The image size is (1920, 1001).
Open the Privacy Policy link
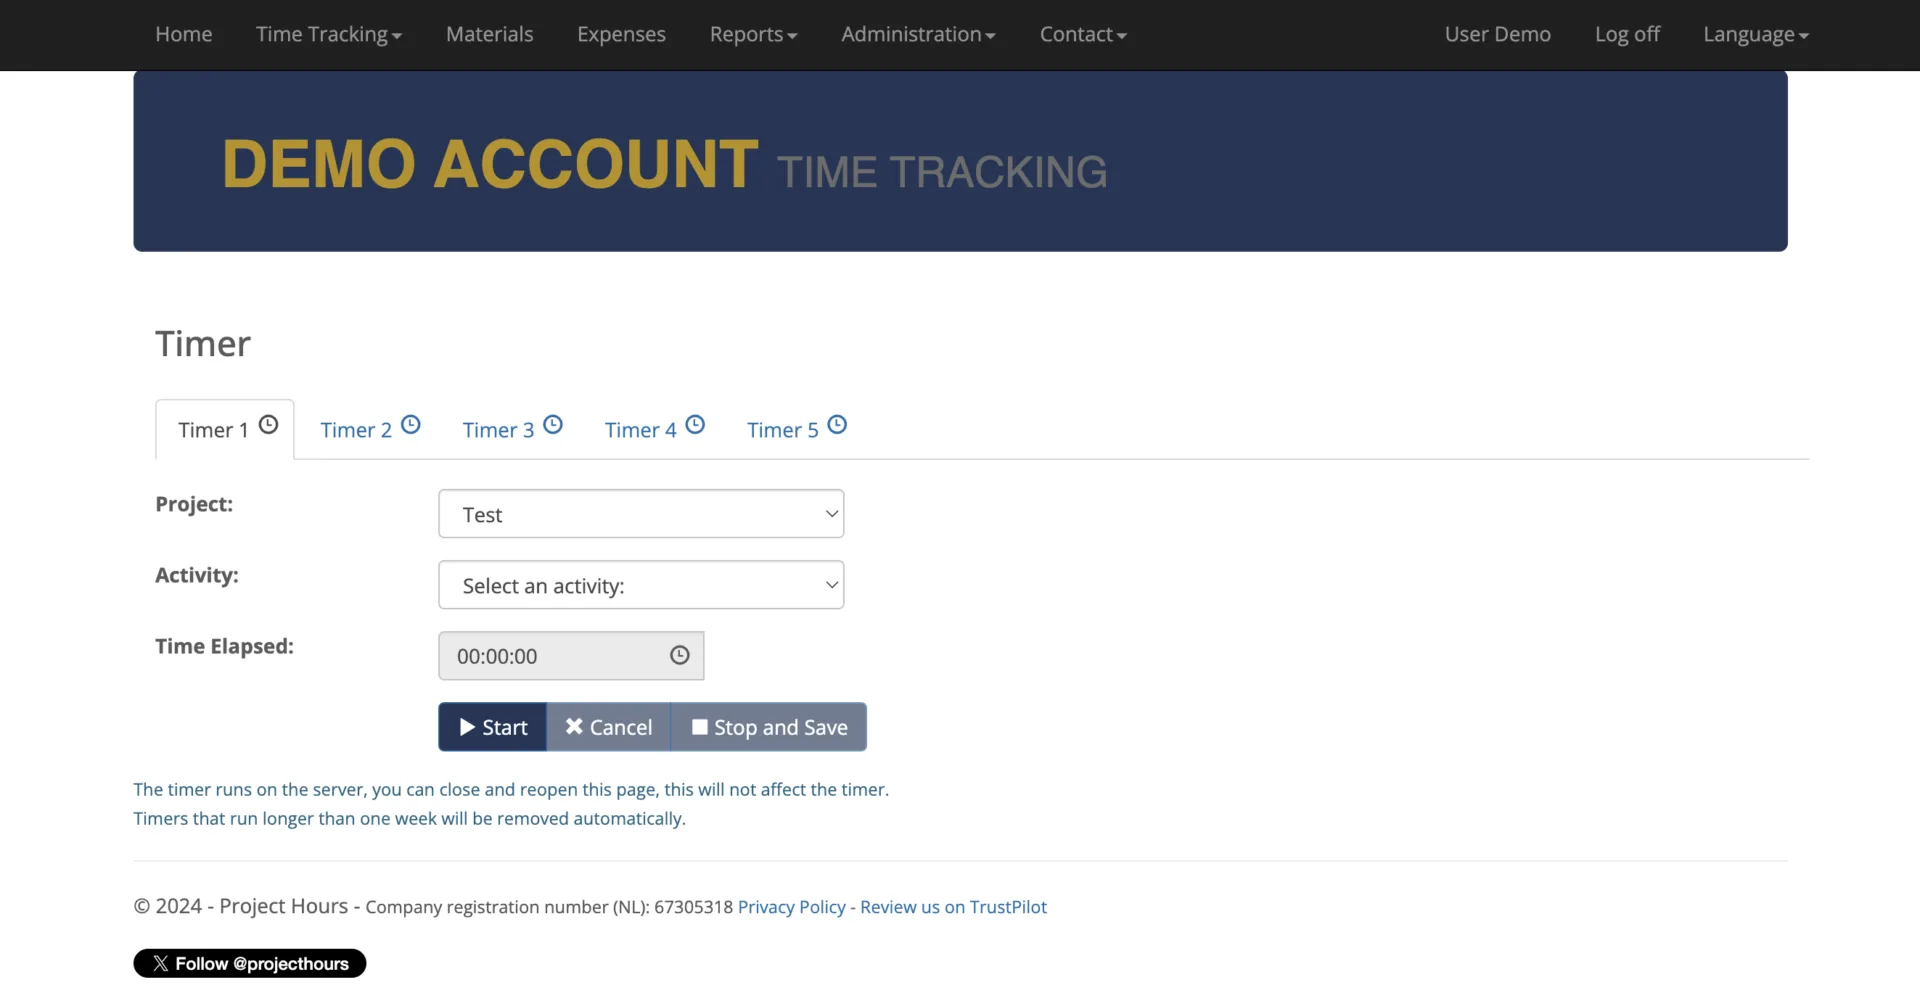pos(791,907)
